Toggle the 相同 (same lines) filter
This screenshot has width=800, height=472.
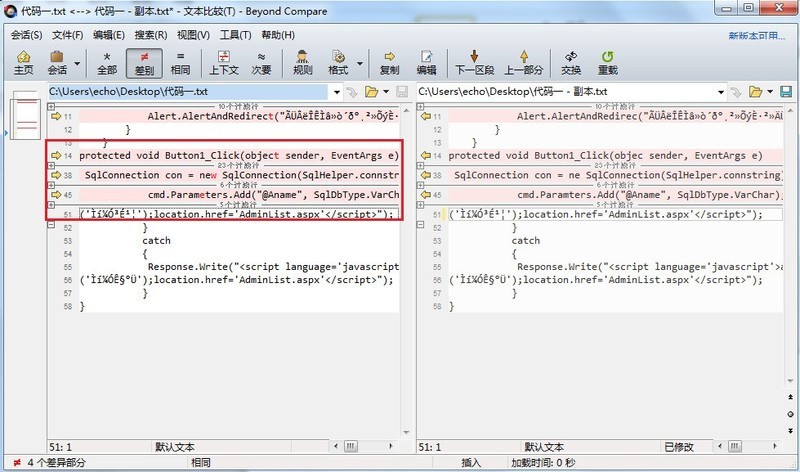(180, 62)
